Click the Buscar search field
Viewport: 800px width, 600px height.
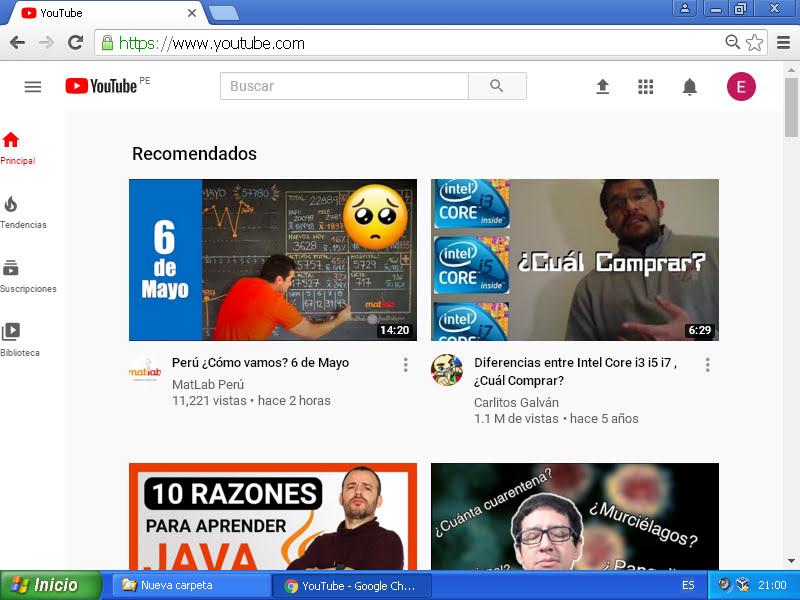(x=344, y=86)
